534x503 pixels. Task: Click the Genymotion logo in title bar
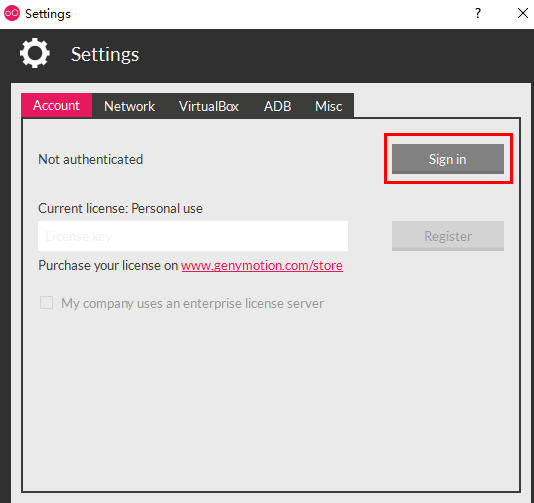12,13
